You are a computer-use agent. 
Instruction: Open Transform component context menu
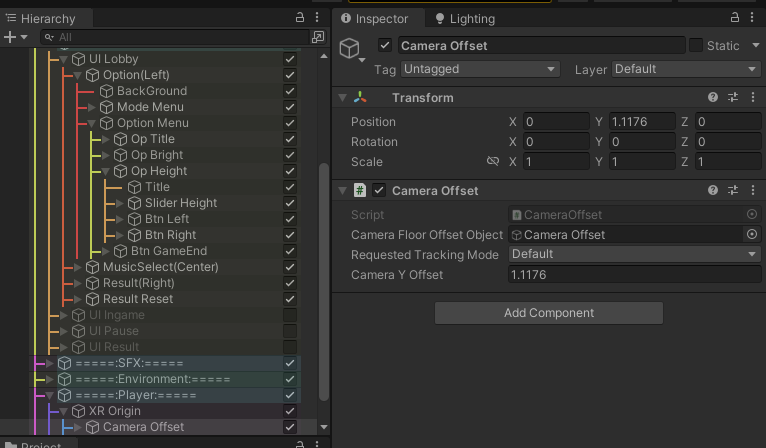(753, 97)
